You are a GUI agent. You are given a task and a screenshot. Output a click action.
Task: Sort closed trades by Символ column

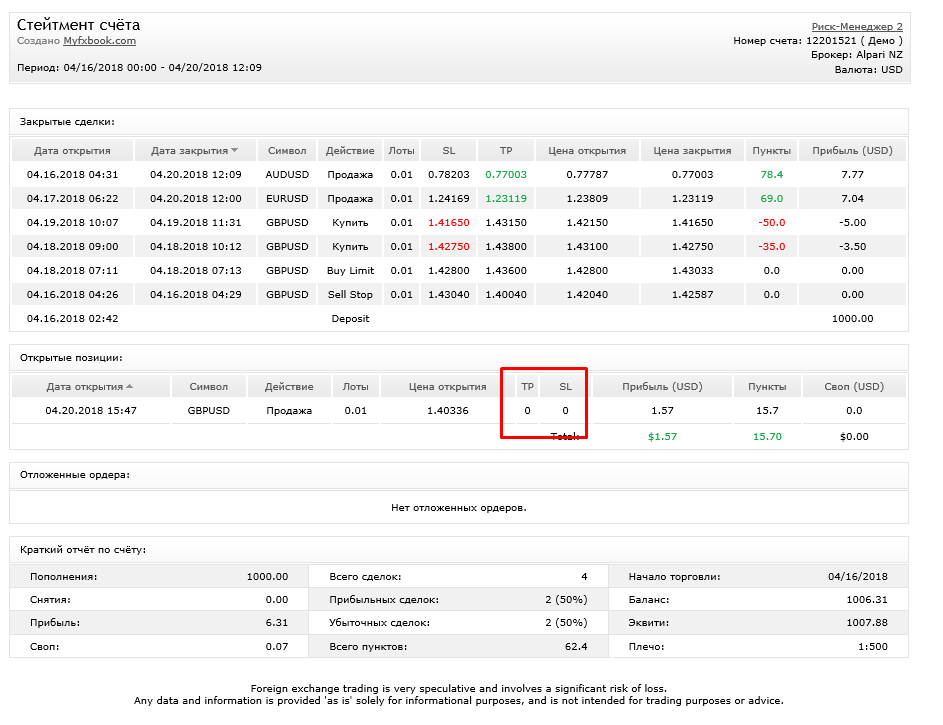click(x=287, y=150)
